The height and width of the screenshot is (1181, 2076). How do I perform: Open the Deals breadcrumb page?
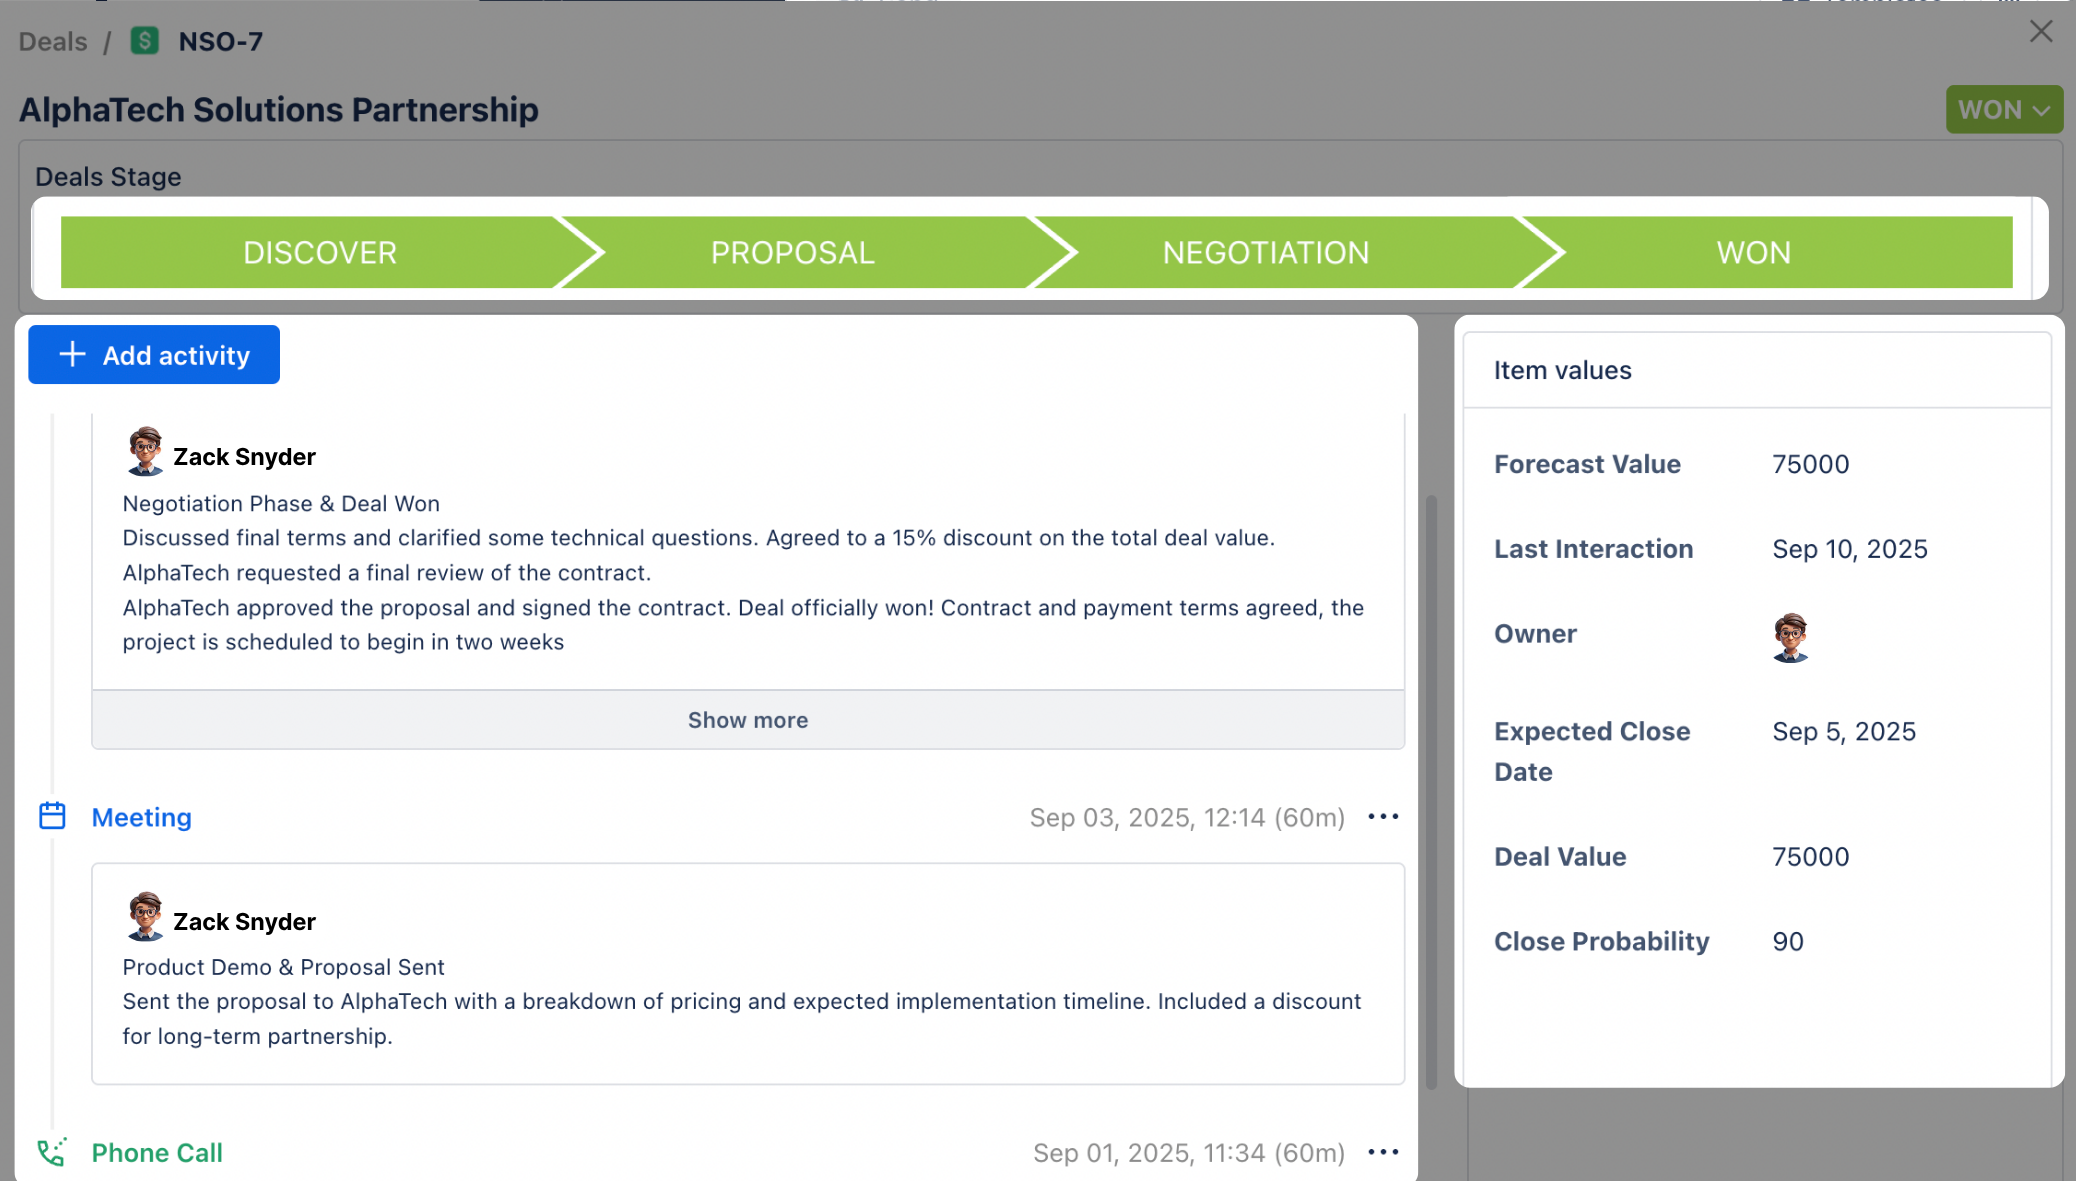point(51,41)
